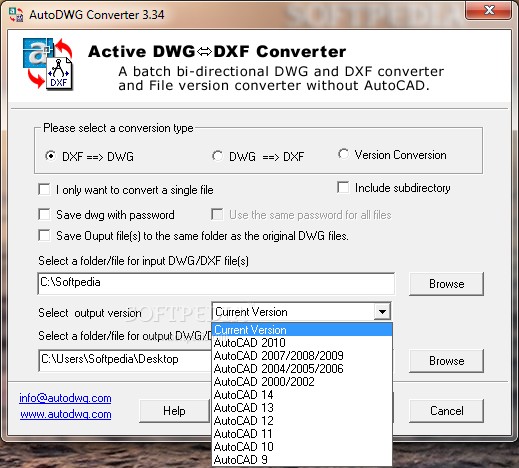The height and width of the screenshot is (468, 519).
Task: Select AutoCAD 2004/2005/2006 option
Action: point(302,369)
